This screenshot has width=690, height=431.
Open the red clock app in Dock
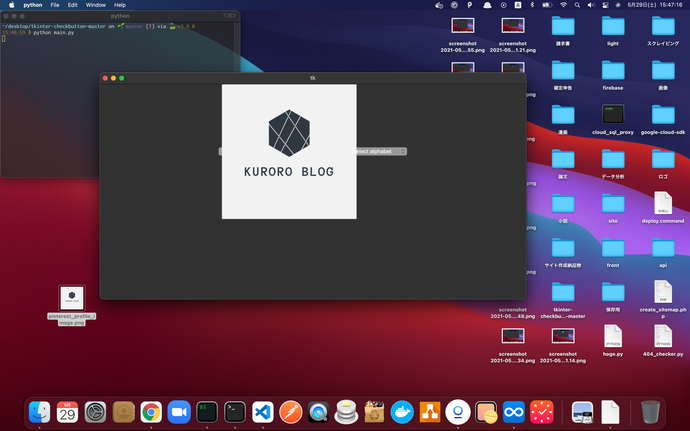tap(542, 413)
